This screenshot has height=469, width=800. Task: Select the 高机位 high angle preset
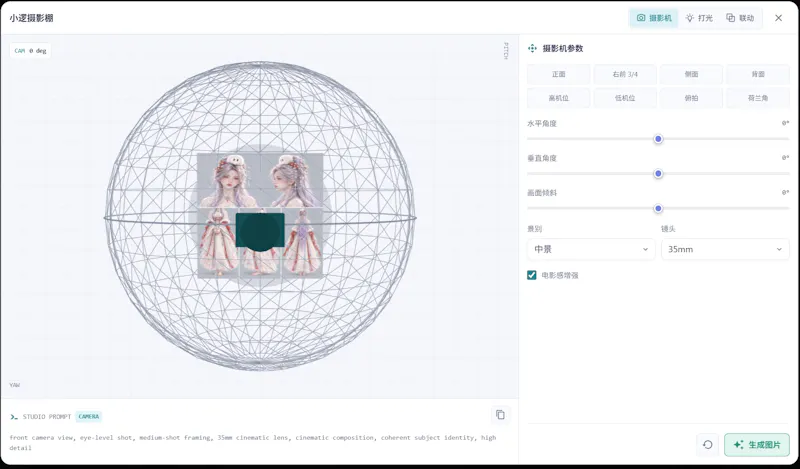(559, 98)
